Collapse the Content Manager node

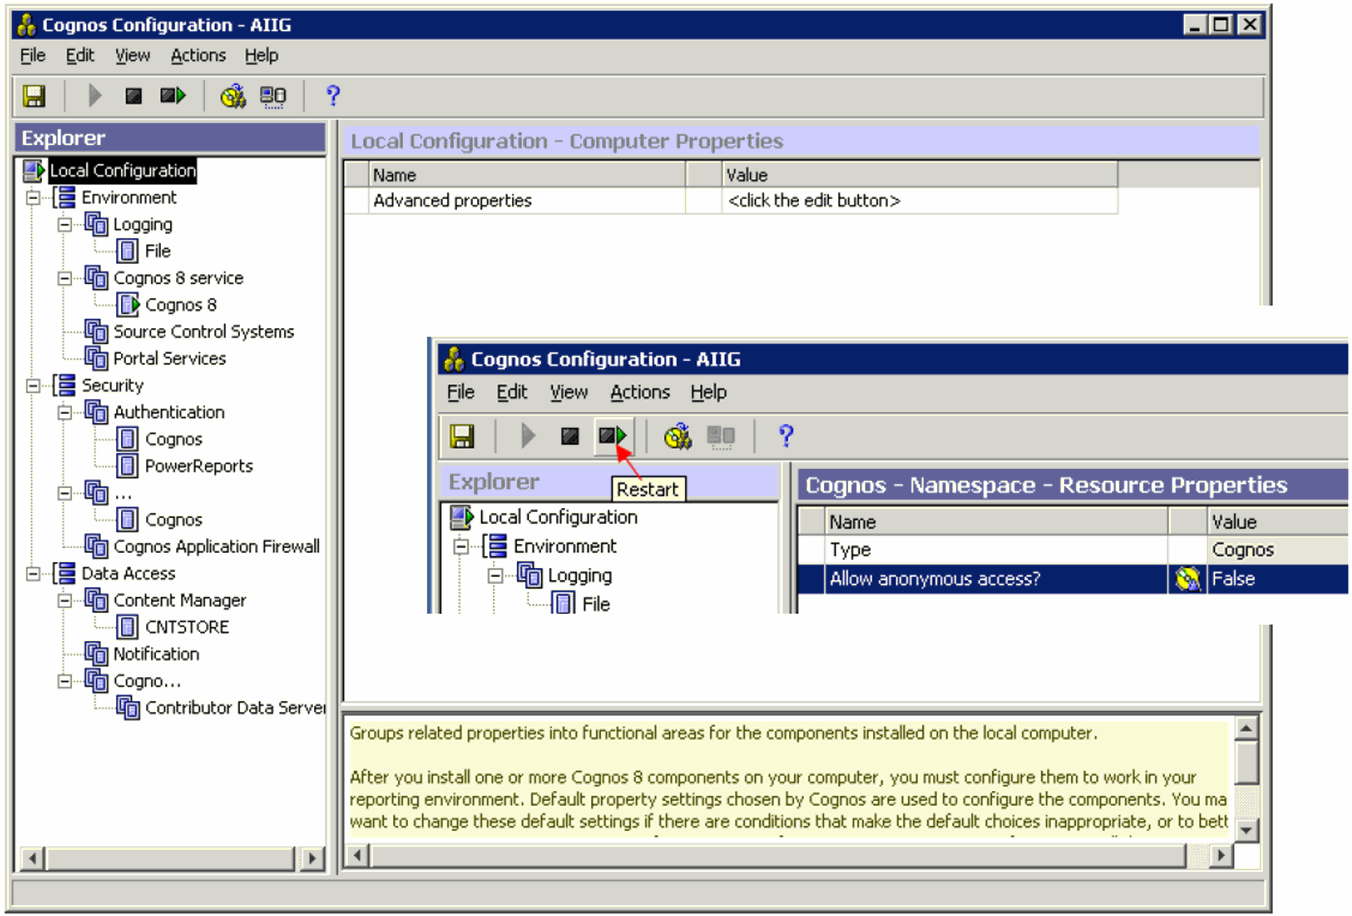(65, 600)
